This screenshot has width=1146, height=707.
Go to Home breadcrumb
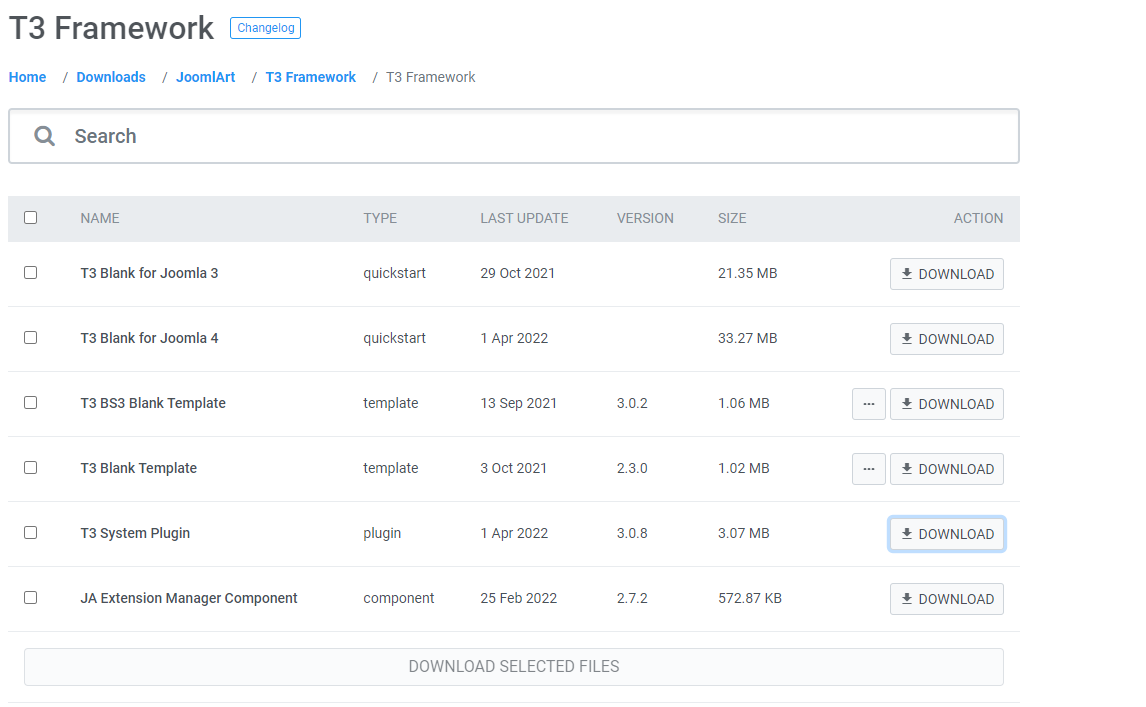pos(28,77)
